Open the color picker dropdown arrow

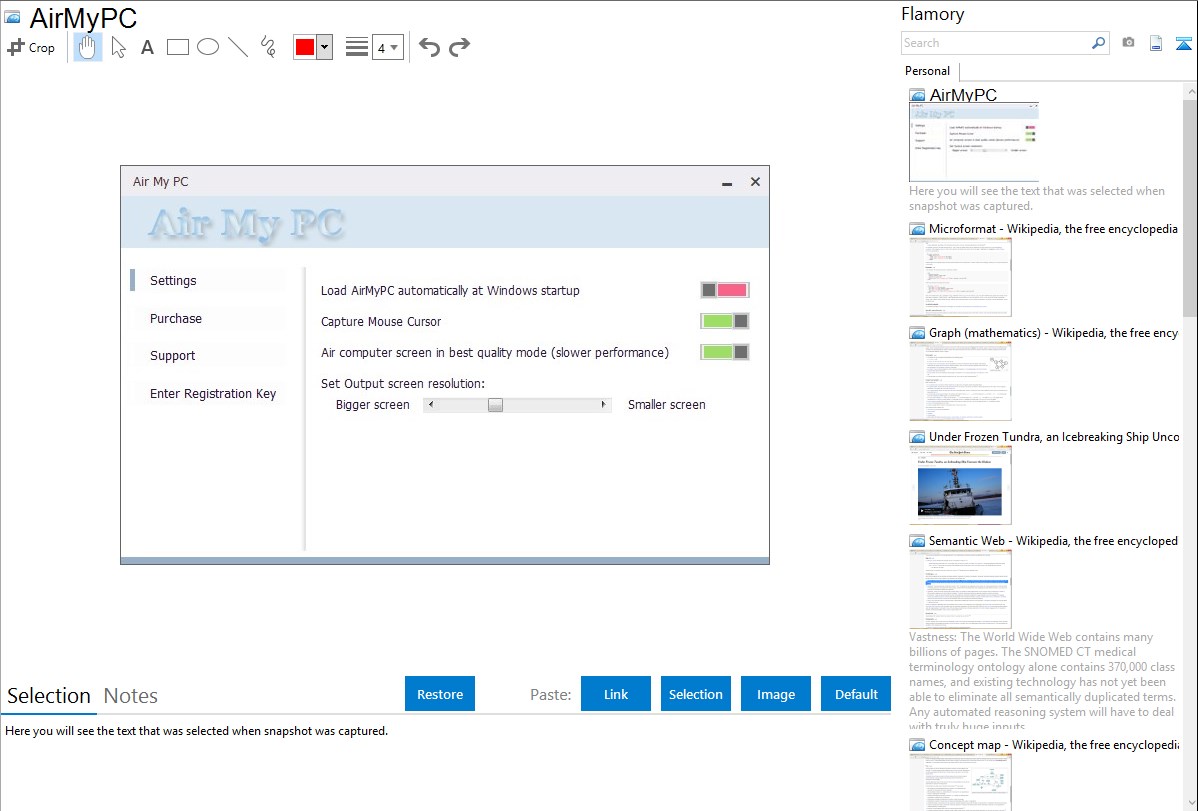pos(325,47)
